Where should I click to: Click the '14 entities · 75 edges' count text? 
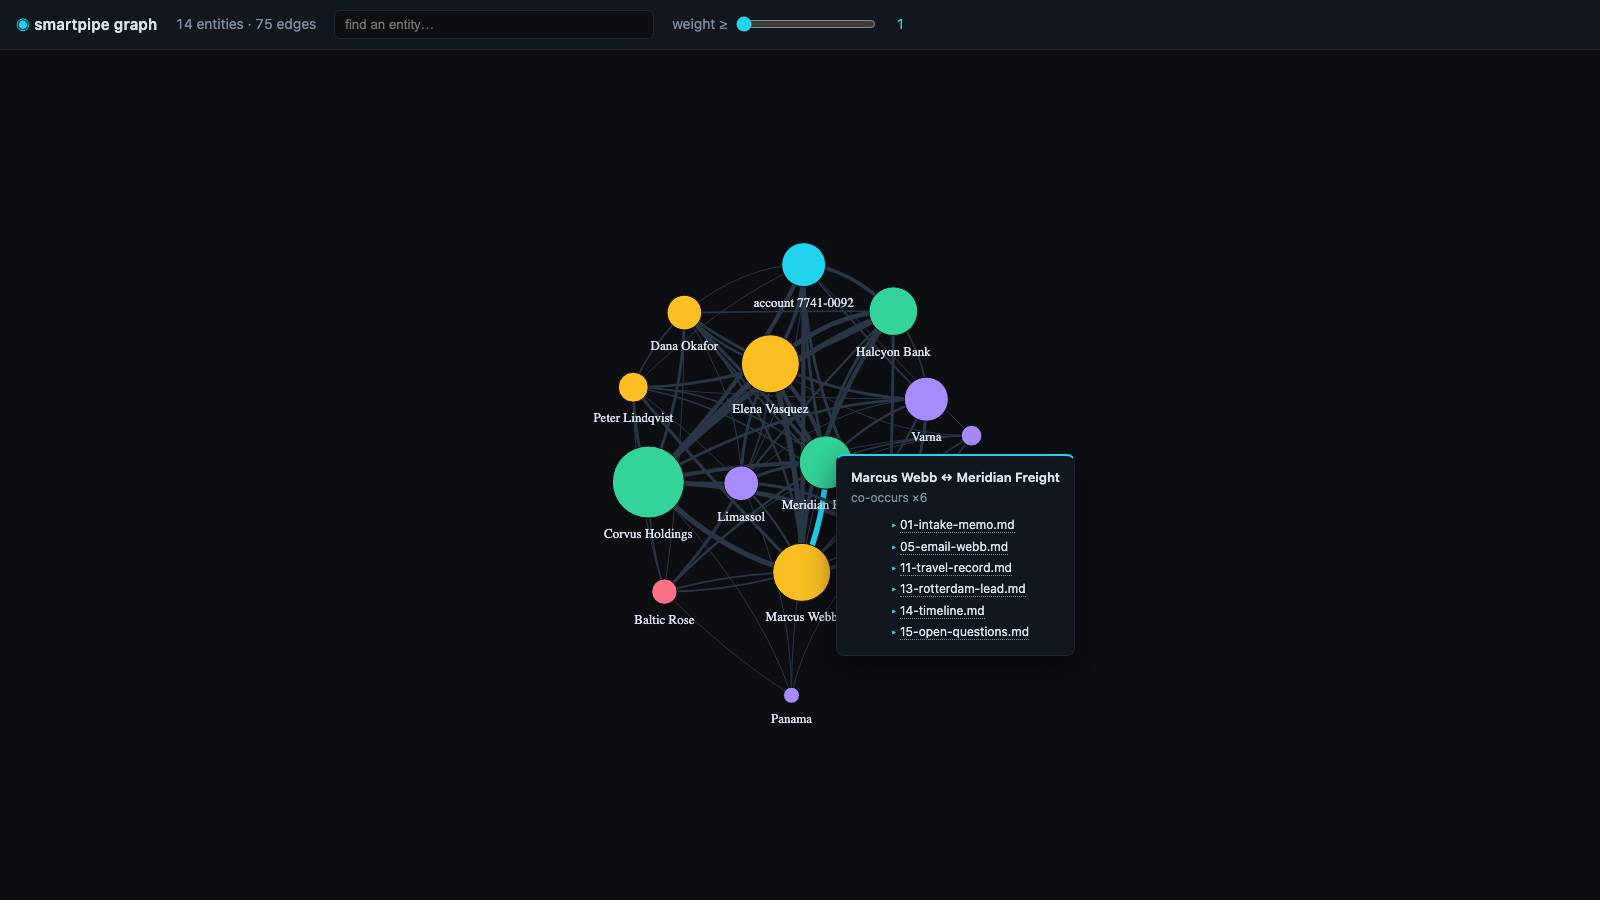pyautogui.click(x=246, y=24)
